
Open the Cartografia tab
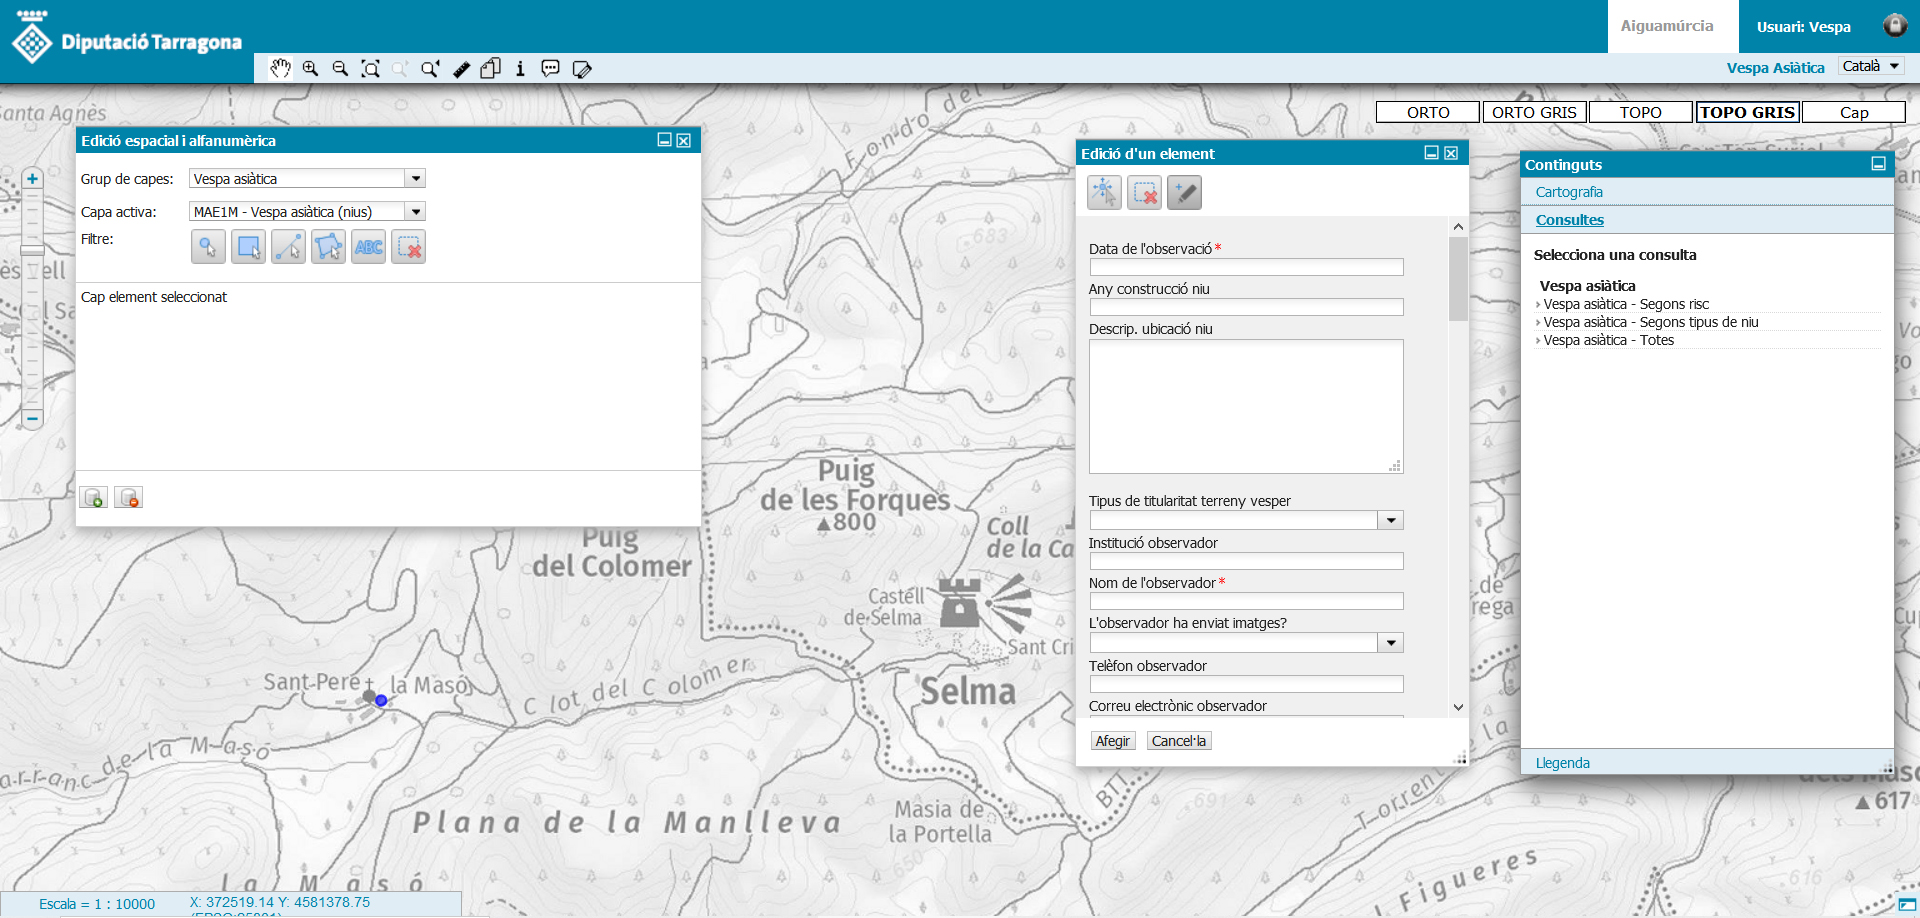pos(1568,192)
